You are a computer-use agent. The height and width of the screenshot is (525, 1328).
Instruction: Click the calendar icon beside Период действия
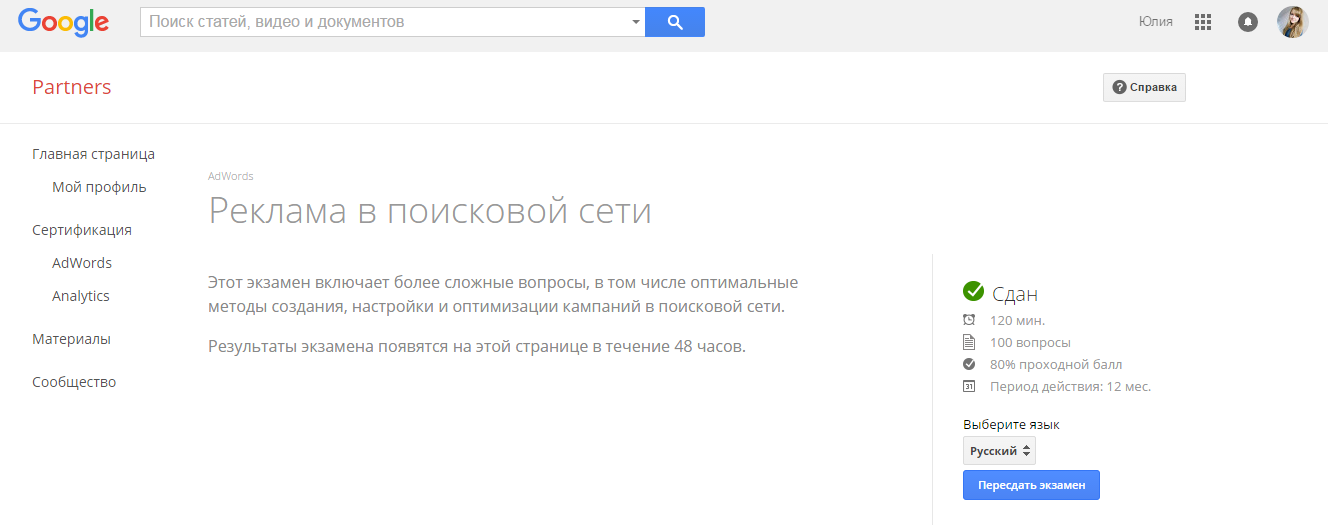click(969, 386)
